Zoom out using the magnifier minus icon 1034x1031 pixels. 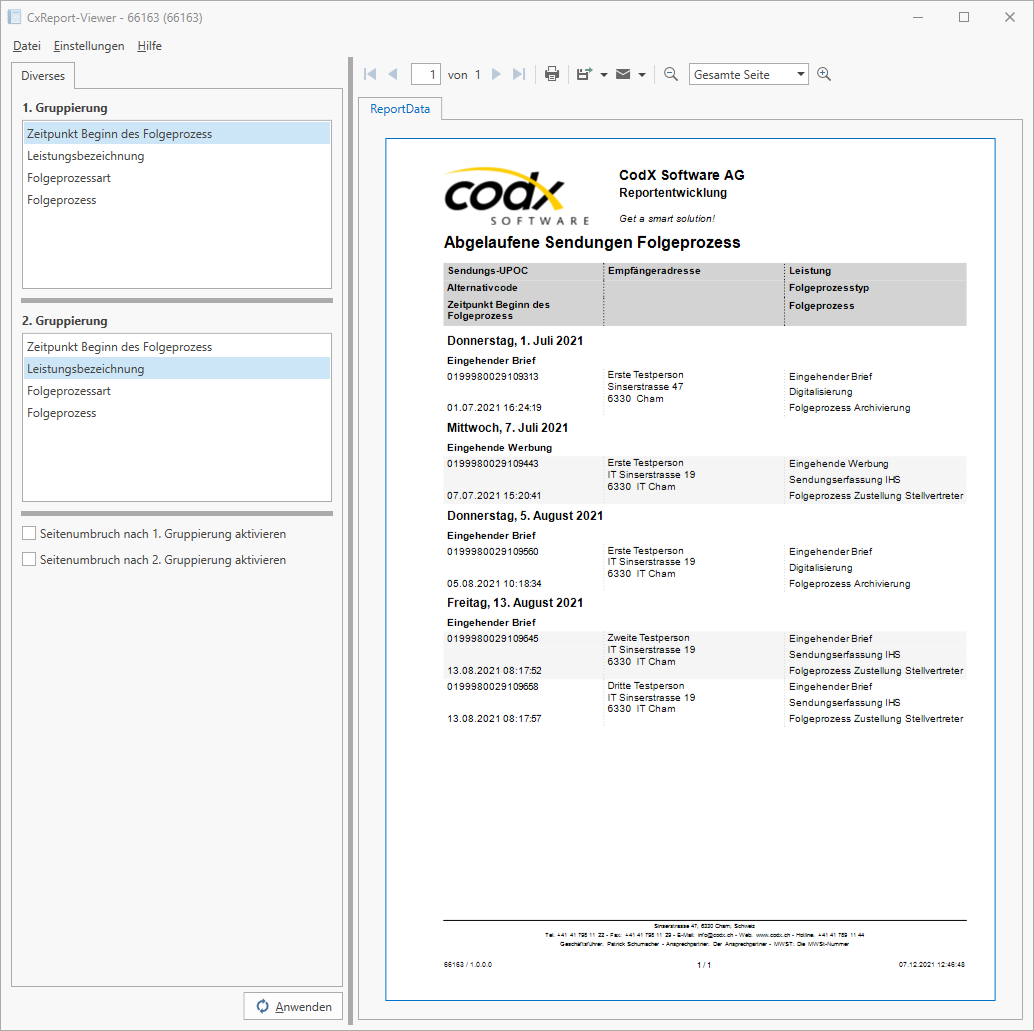point(670,73)
